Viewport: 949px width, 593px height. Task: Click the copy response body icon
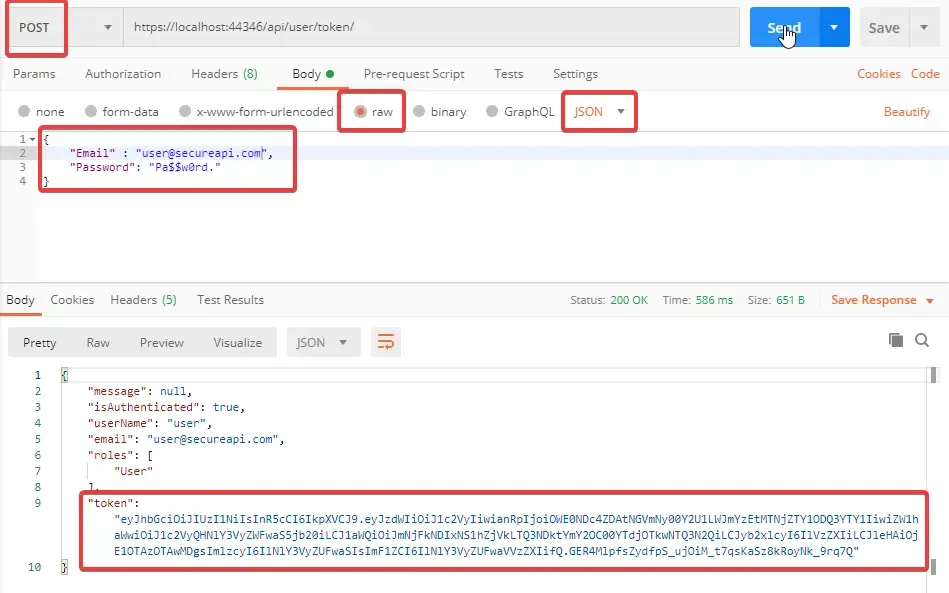896,341
